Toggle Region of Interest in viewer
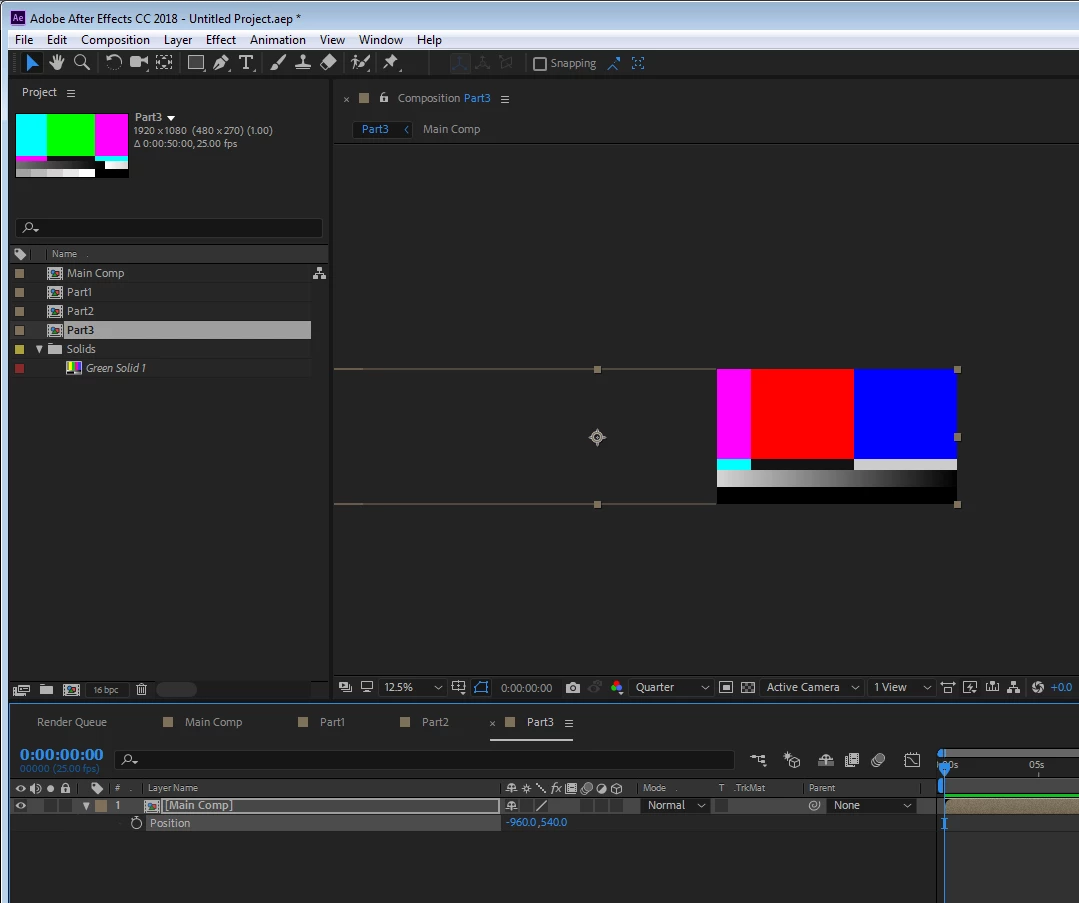Viewport: 1079px width, 903px height. pyautogui.click(x=726, y=688)
